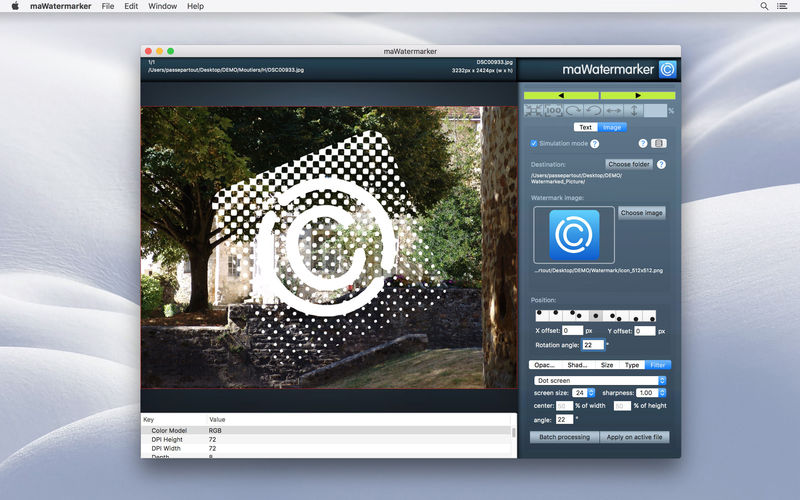Set watermark position to top-right
The image size is (800, 500).
(569, 316)
